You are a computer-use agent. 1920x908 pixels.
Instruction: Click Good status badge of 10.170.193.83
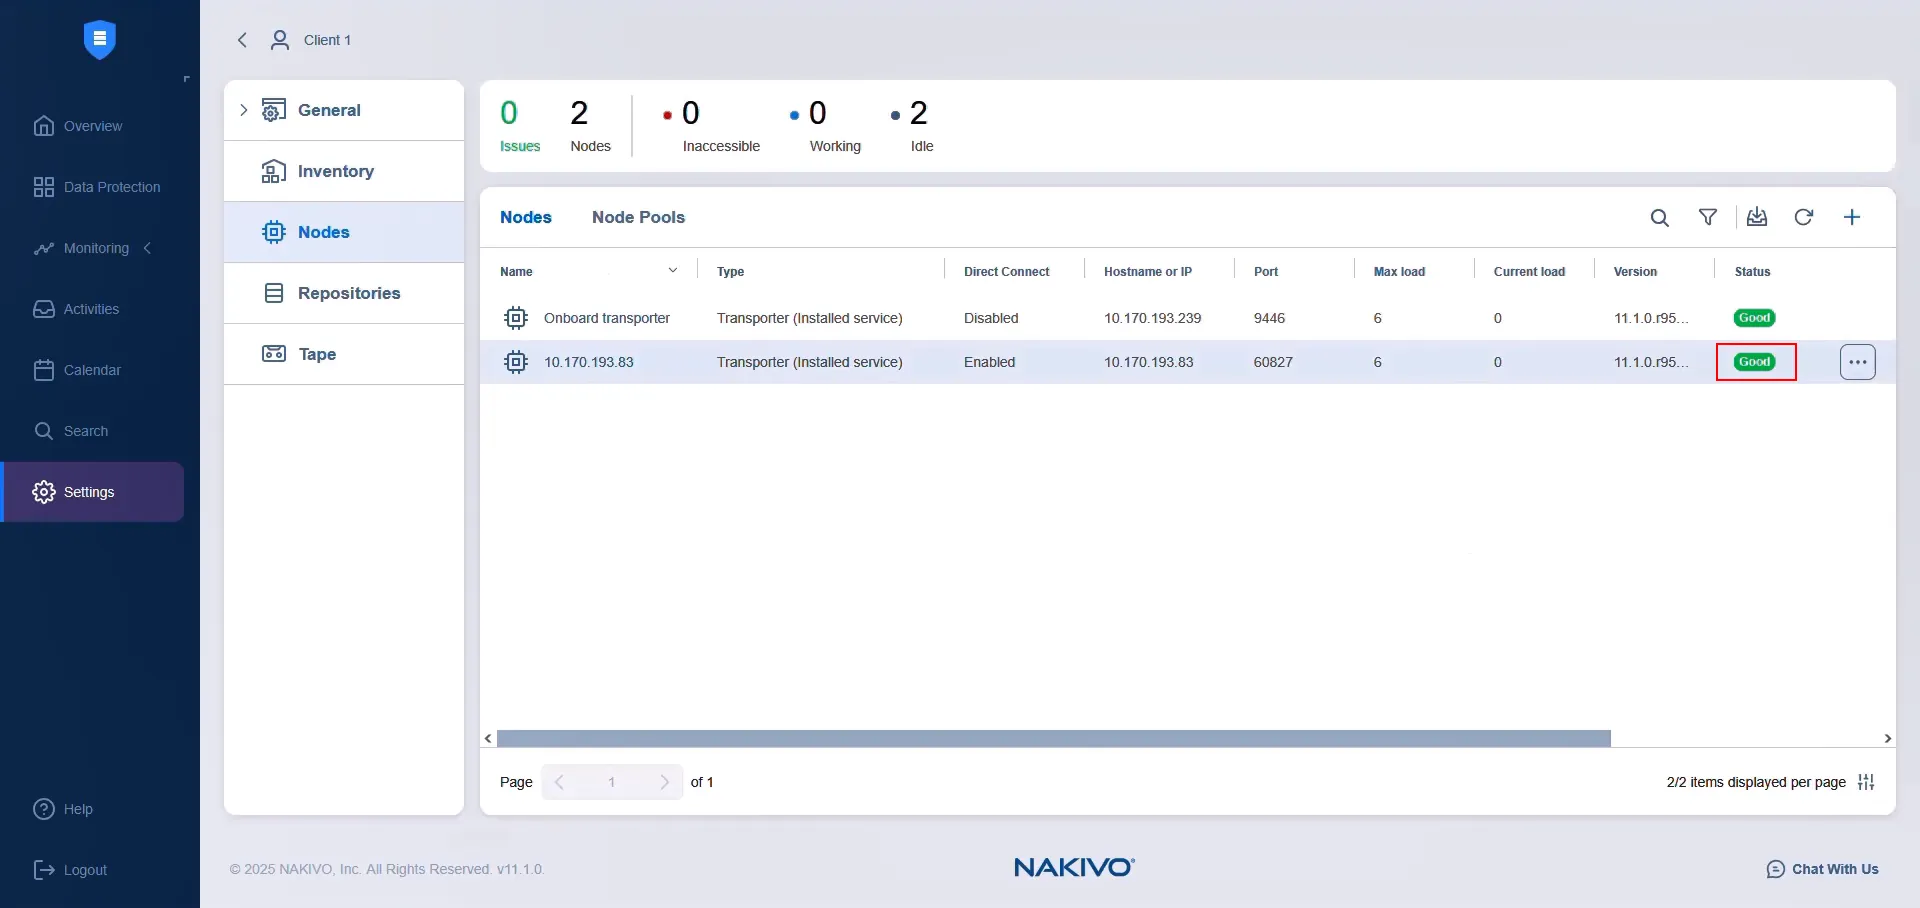coord(1755,362)
